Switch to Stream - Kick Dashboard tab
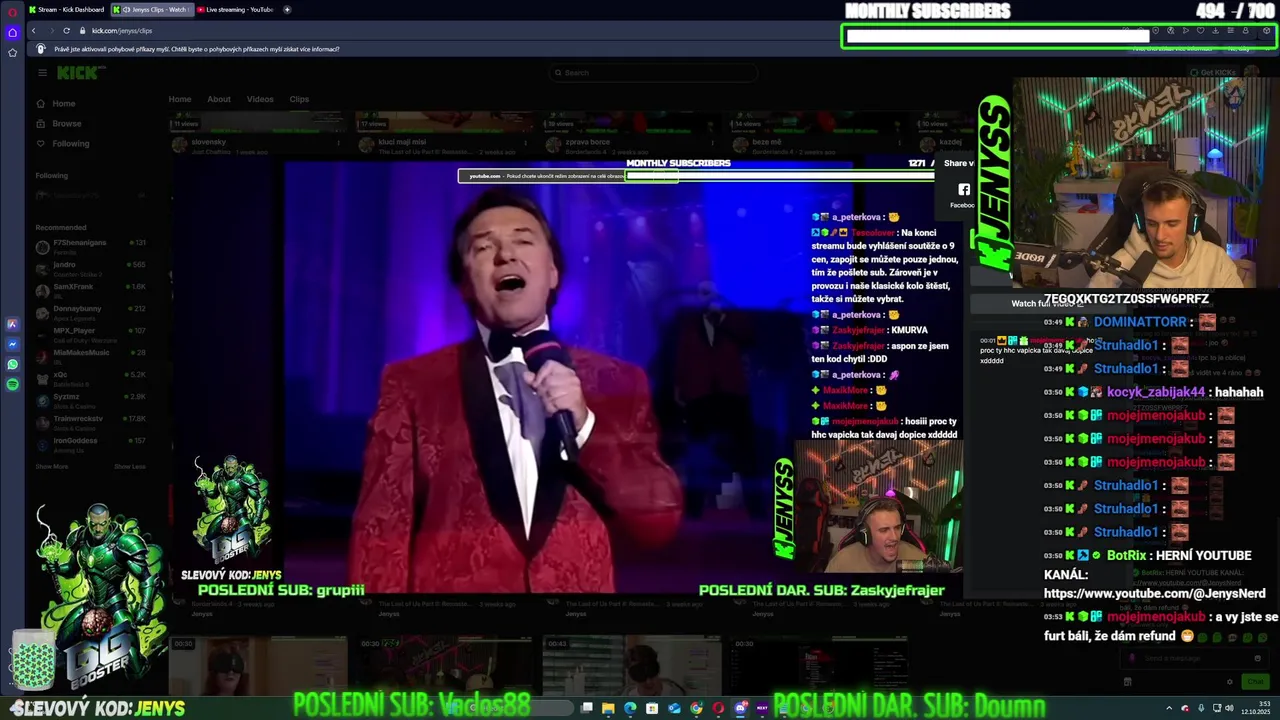1280x720 pixels. coord(66,9)
